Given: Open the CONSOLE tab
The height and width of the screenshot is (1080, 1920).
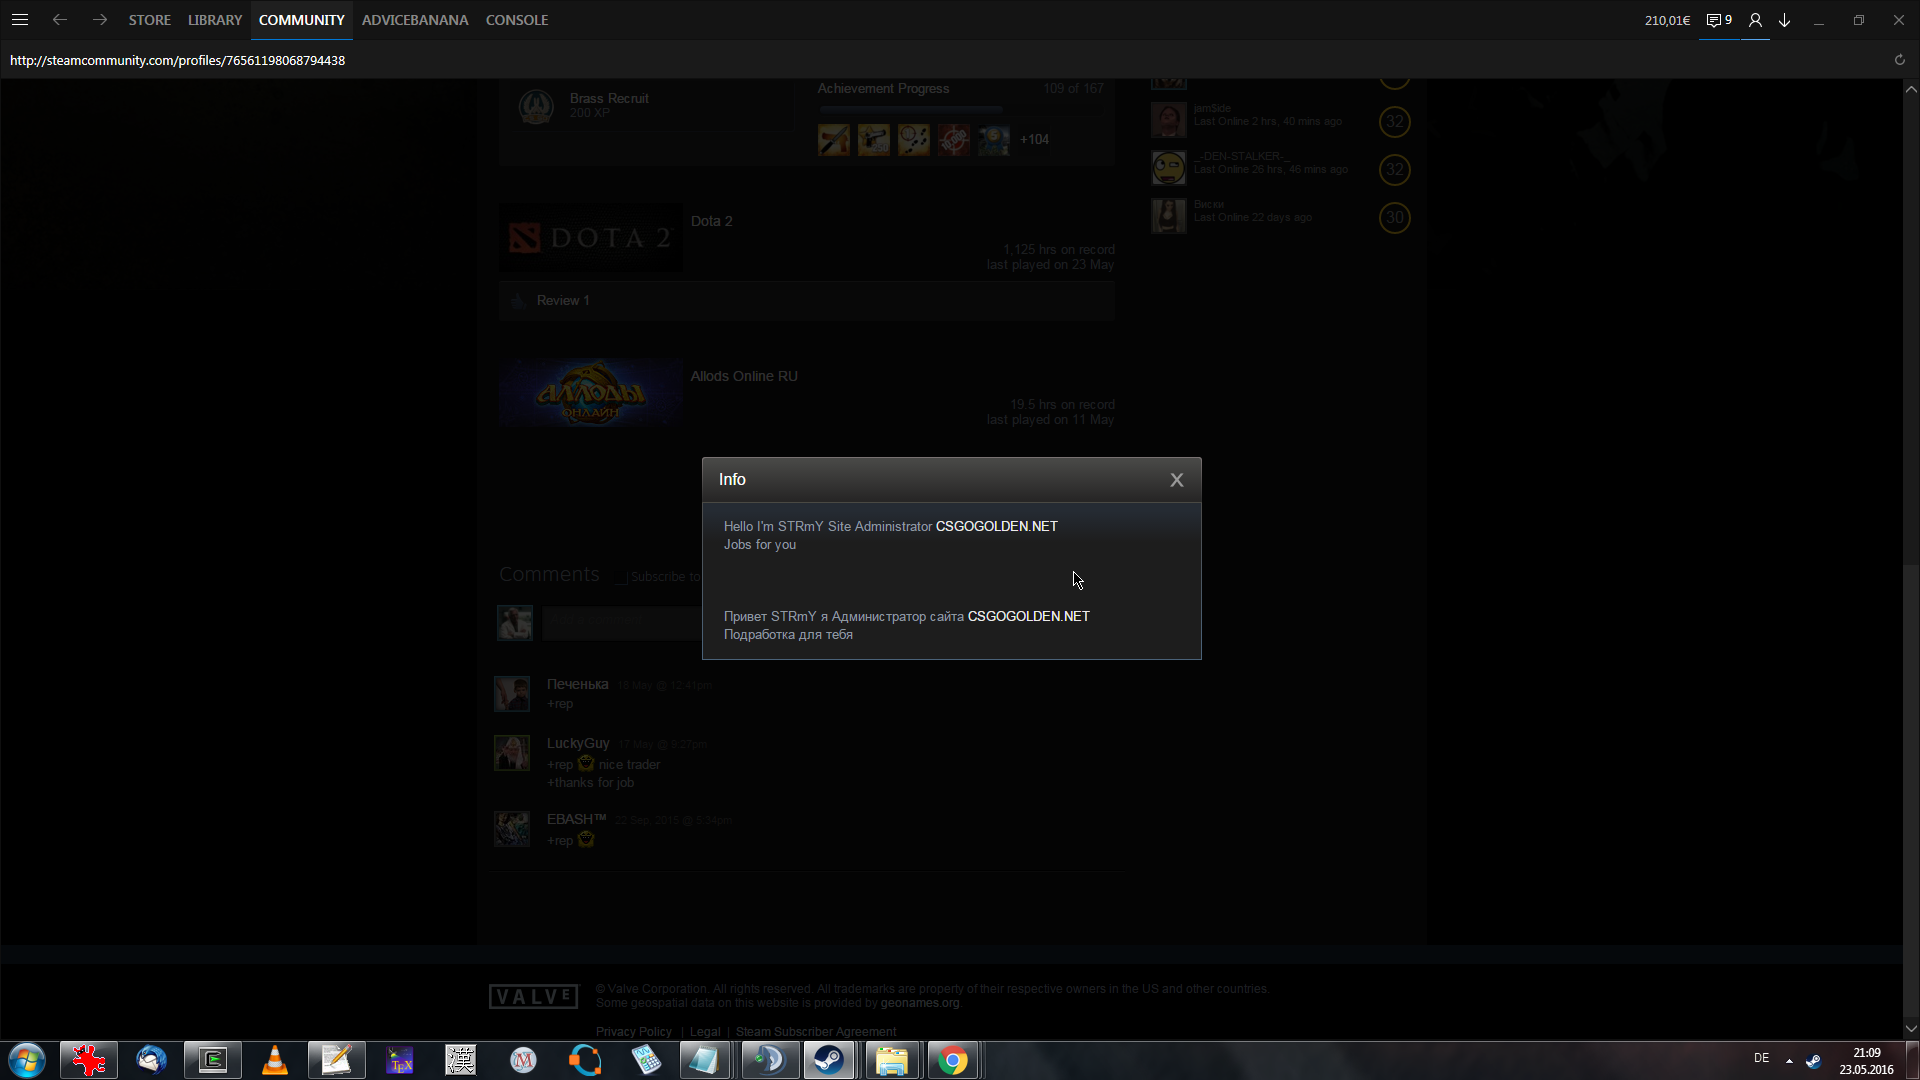Looking at the screenshot, I should pos(517,20).
